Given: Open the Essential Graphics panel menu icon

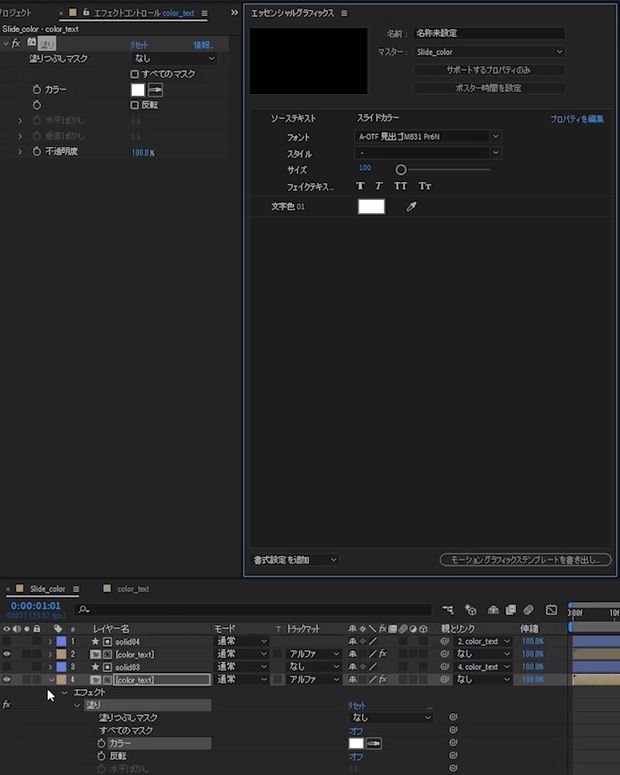Looking at the screenshot, I should coord(344,13).
